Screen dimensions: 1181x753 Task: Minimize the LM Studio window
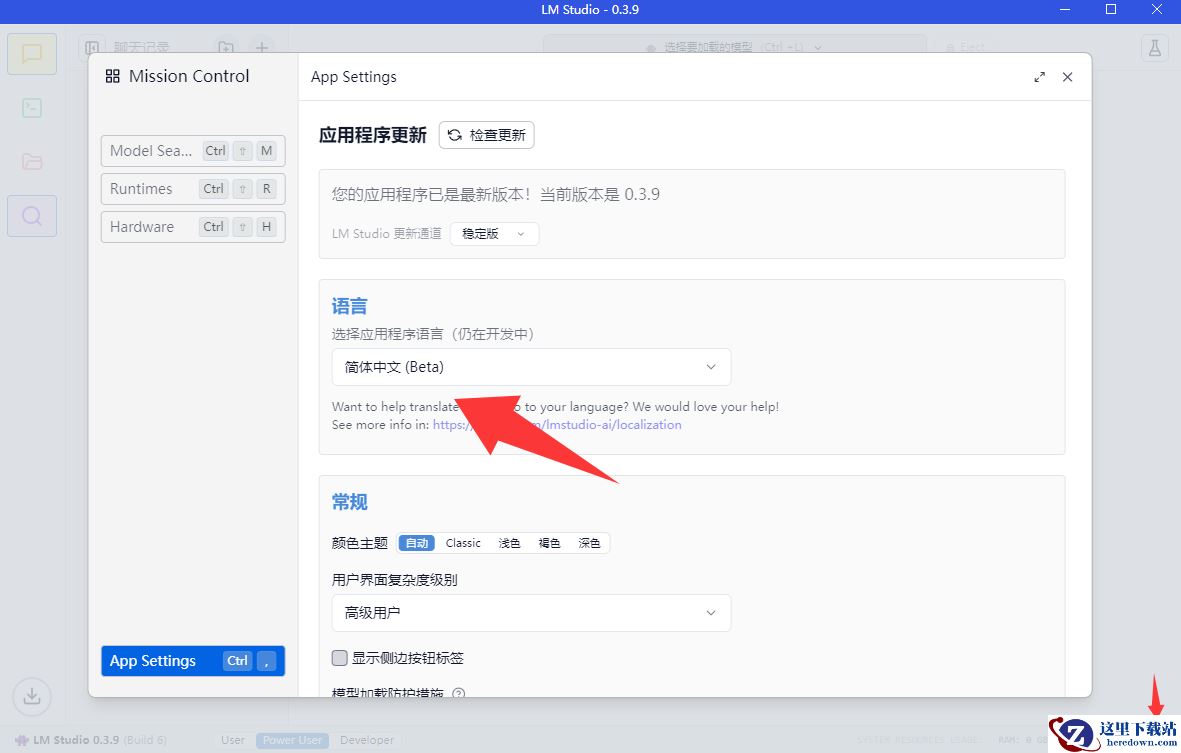(1065, 10)
